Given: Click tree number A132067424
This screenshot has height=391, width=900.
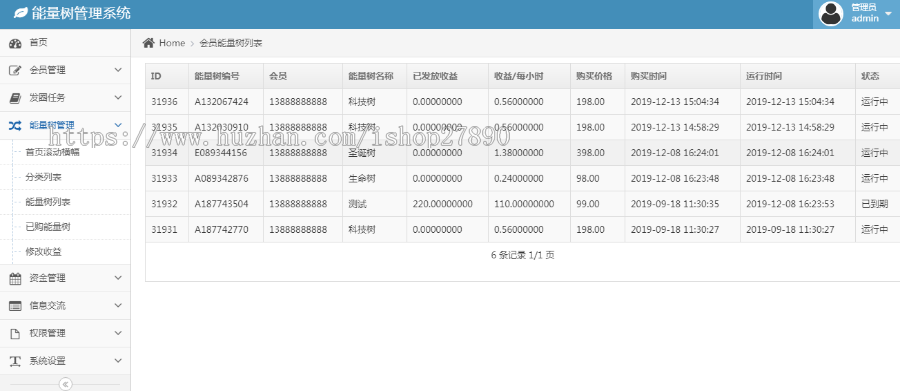Looking at the screenshot, I should [222, 102].
